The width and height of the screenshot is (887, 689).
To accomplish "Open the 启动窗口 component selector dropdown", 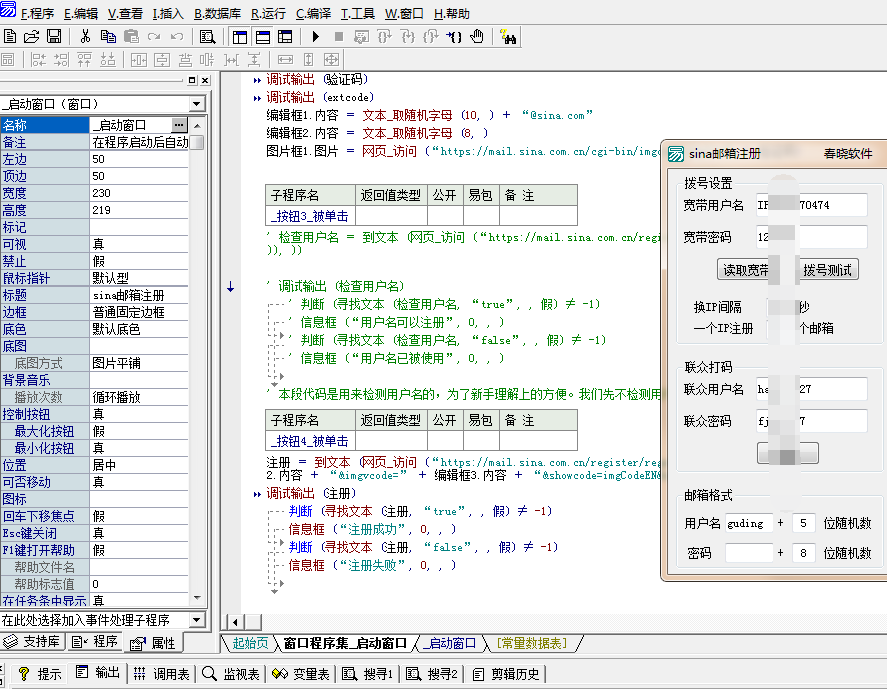I will pyautogui.click(x=197, y=104).
